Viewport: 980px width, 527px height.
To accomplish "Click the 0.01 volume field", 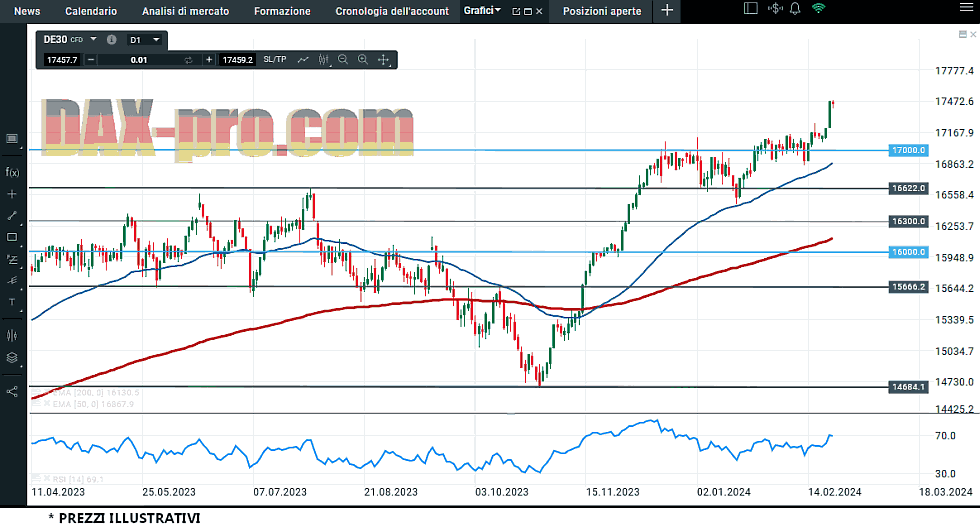I will pyautogui.click(x=139, y=60).
